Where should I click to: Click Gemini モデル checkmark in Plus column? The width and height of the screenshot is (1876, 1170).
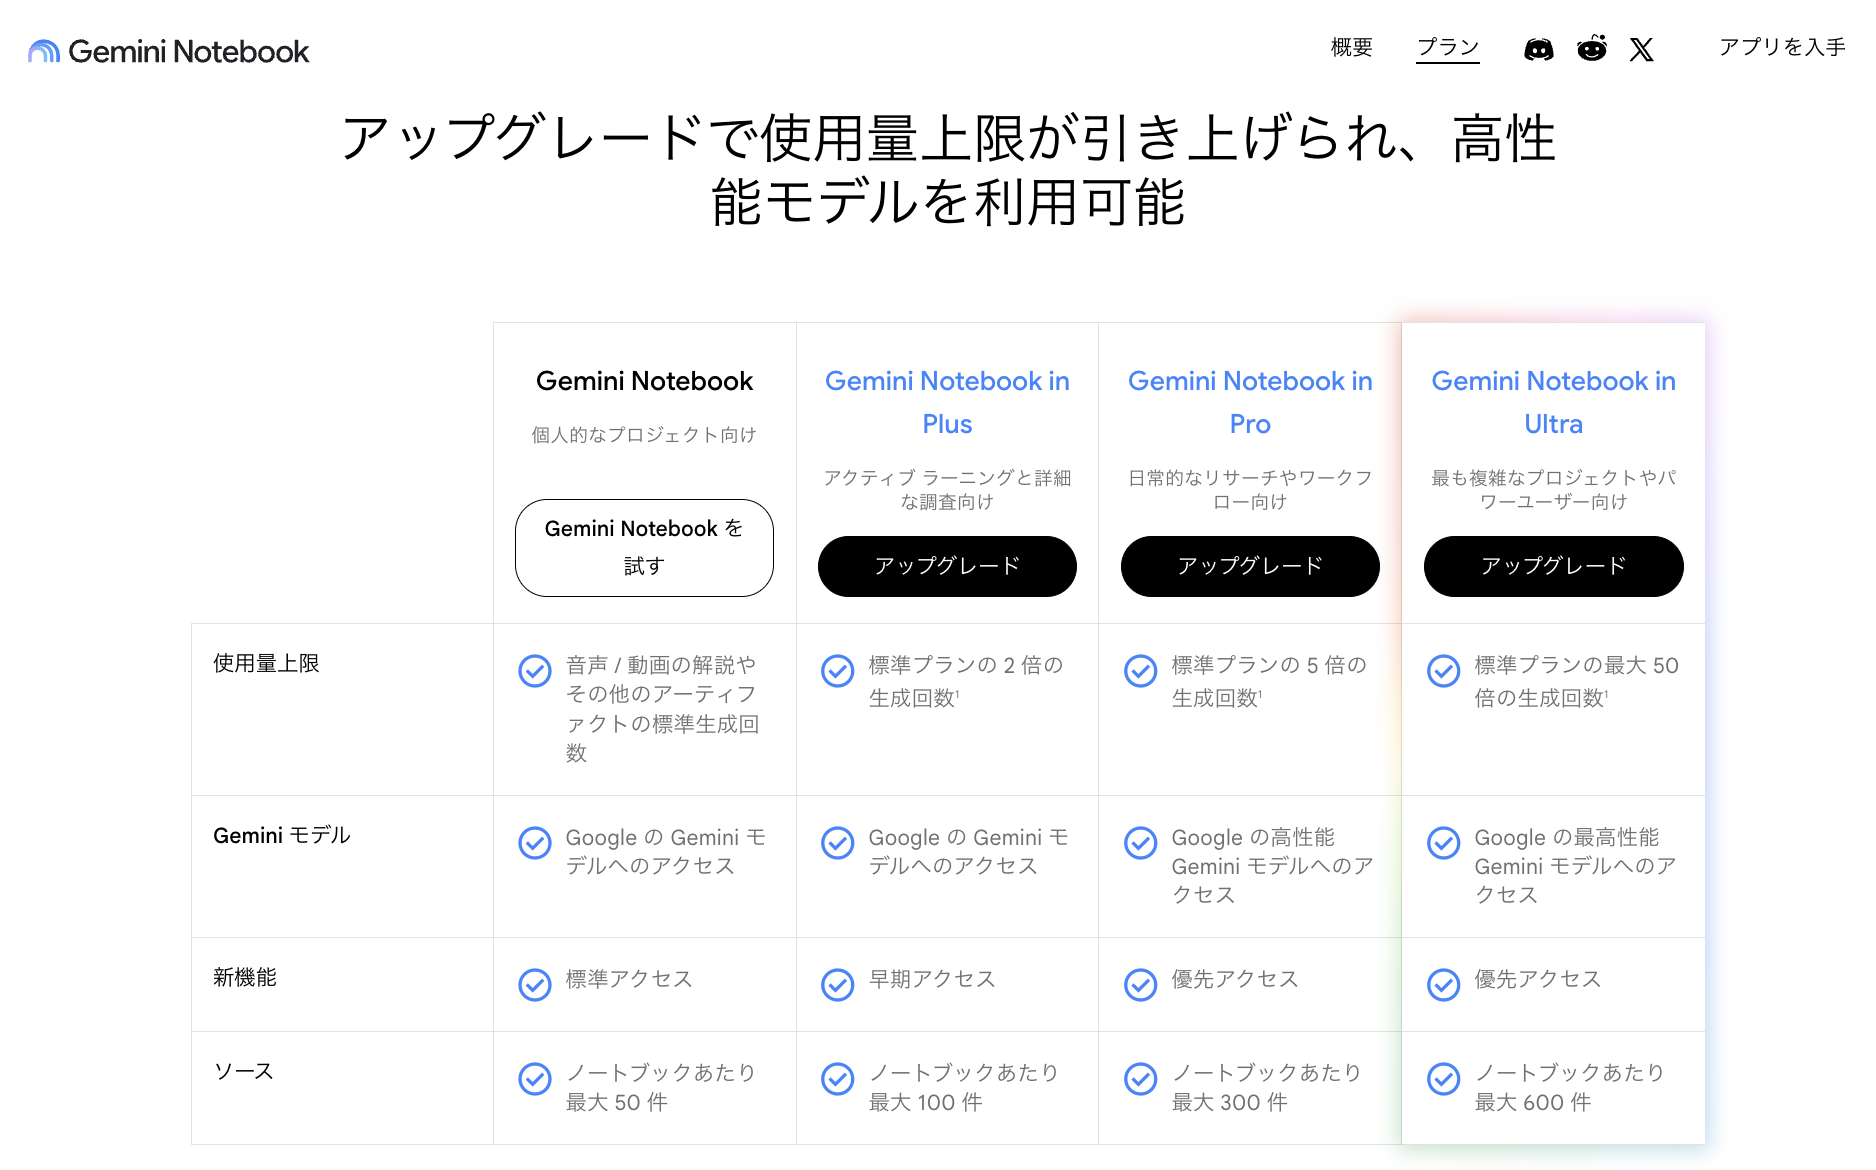(x=838, y=843)
